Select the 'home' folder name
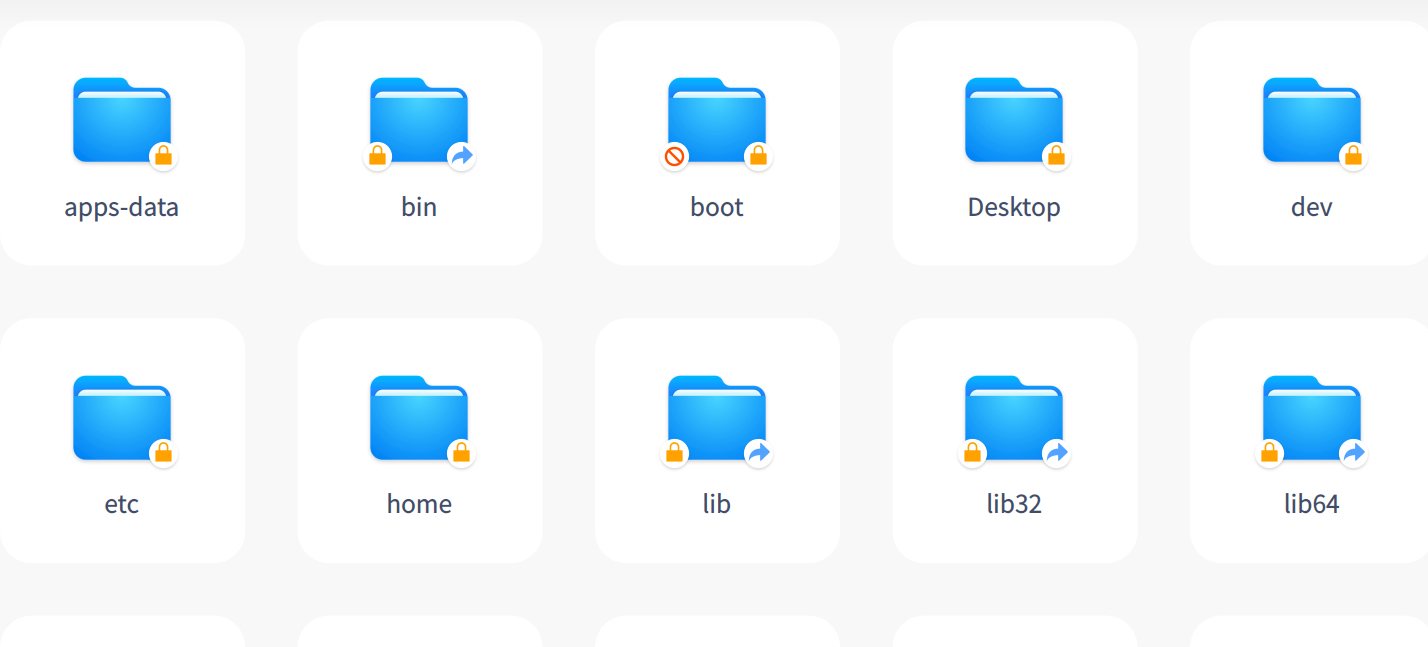Image resolution: width=1428 pixels, height=647 pixels. [419, 504]
